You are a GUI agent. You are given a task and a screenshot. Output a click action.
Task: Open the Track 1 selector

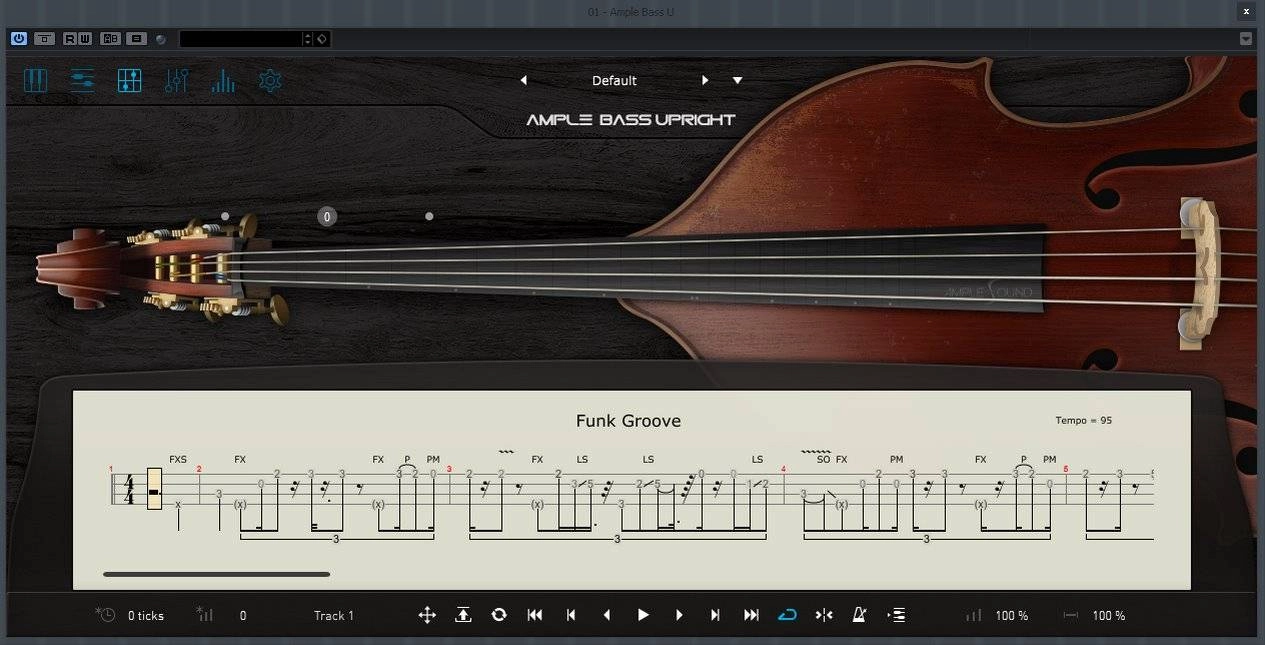click(334, 616)
